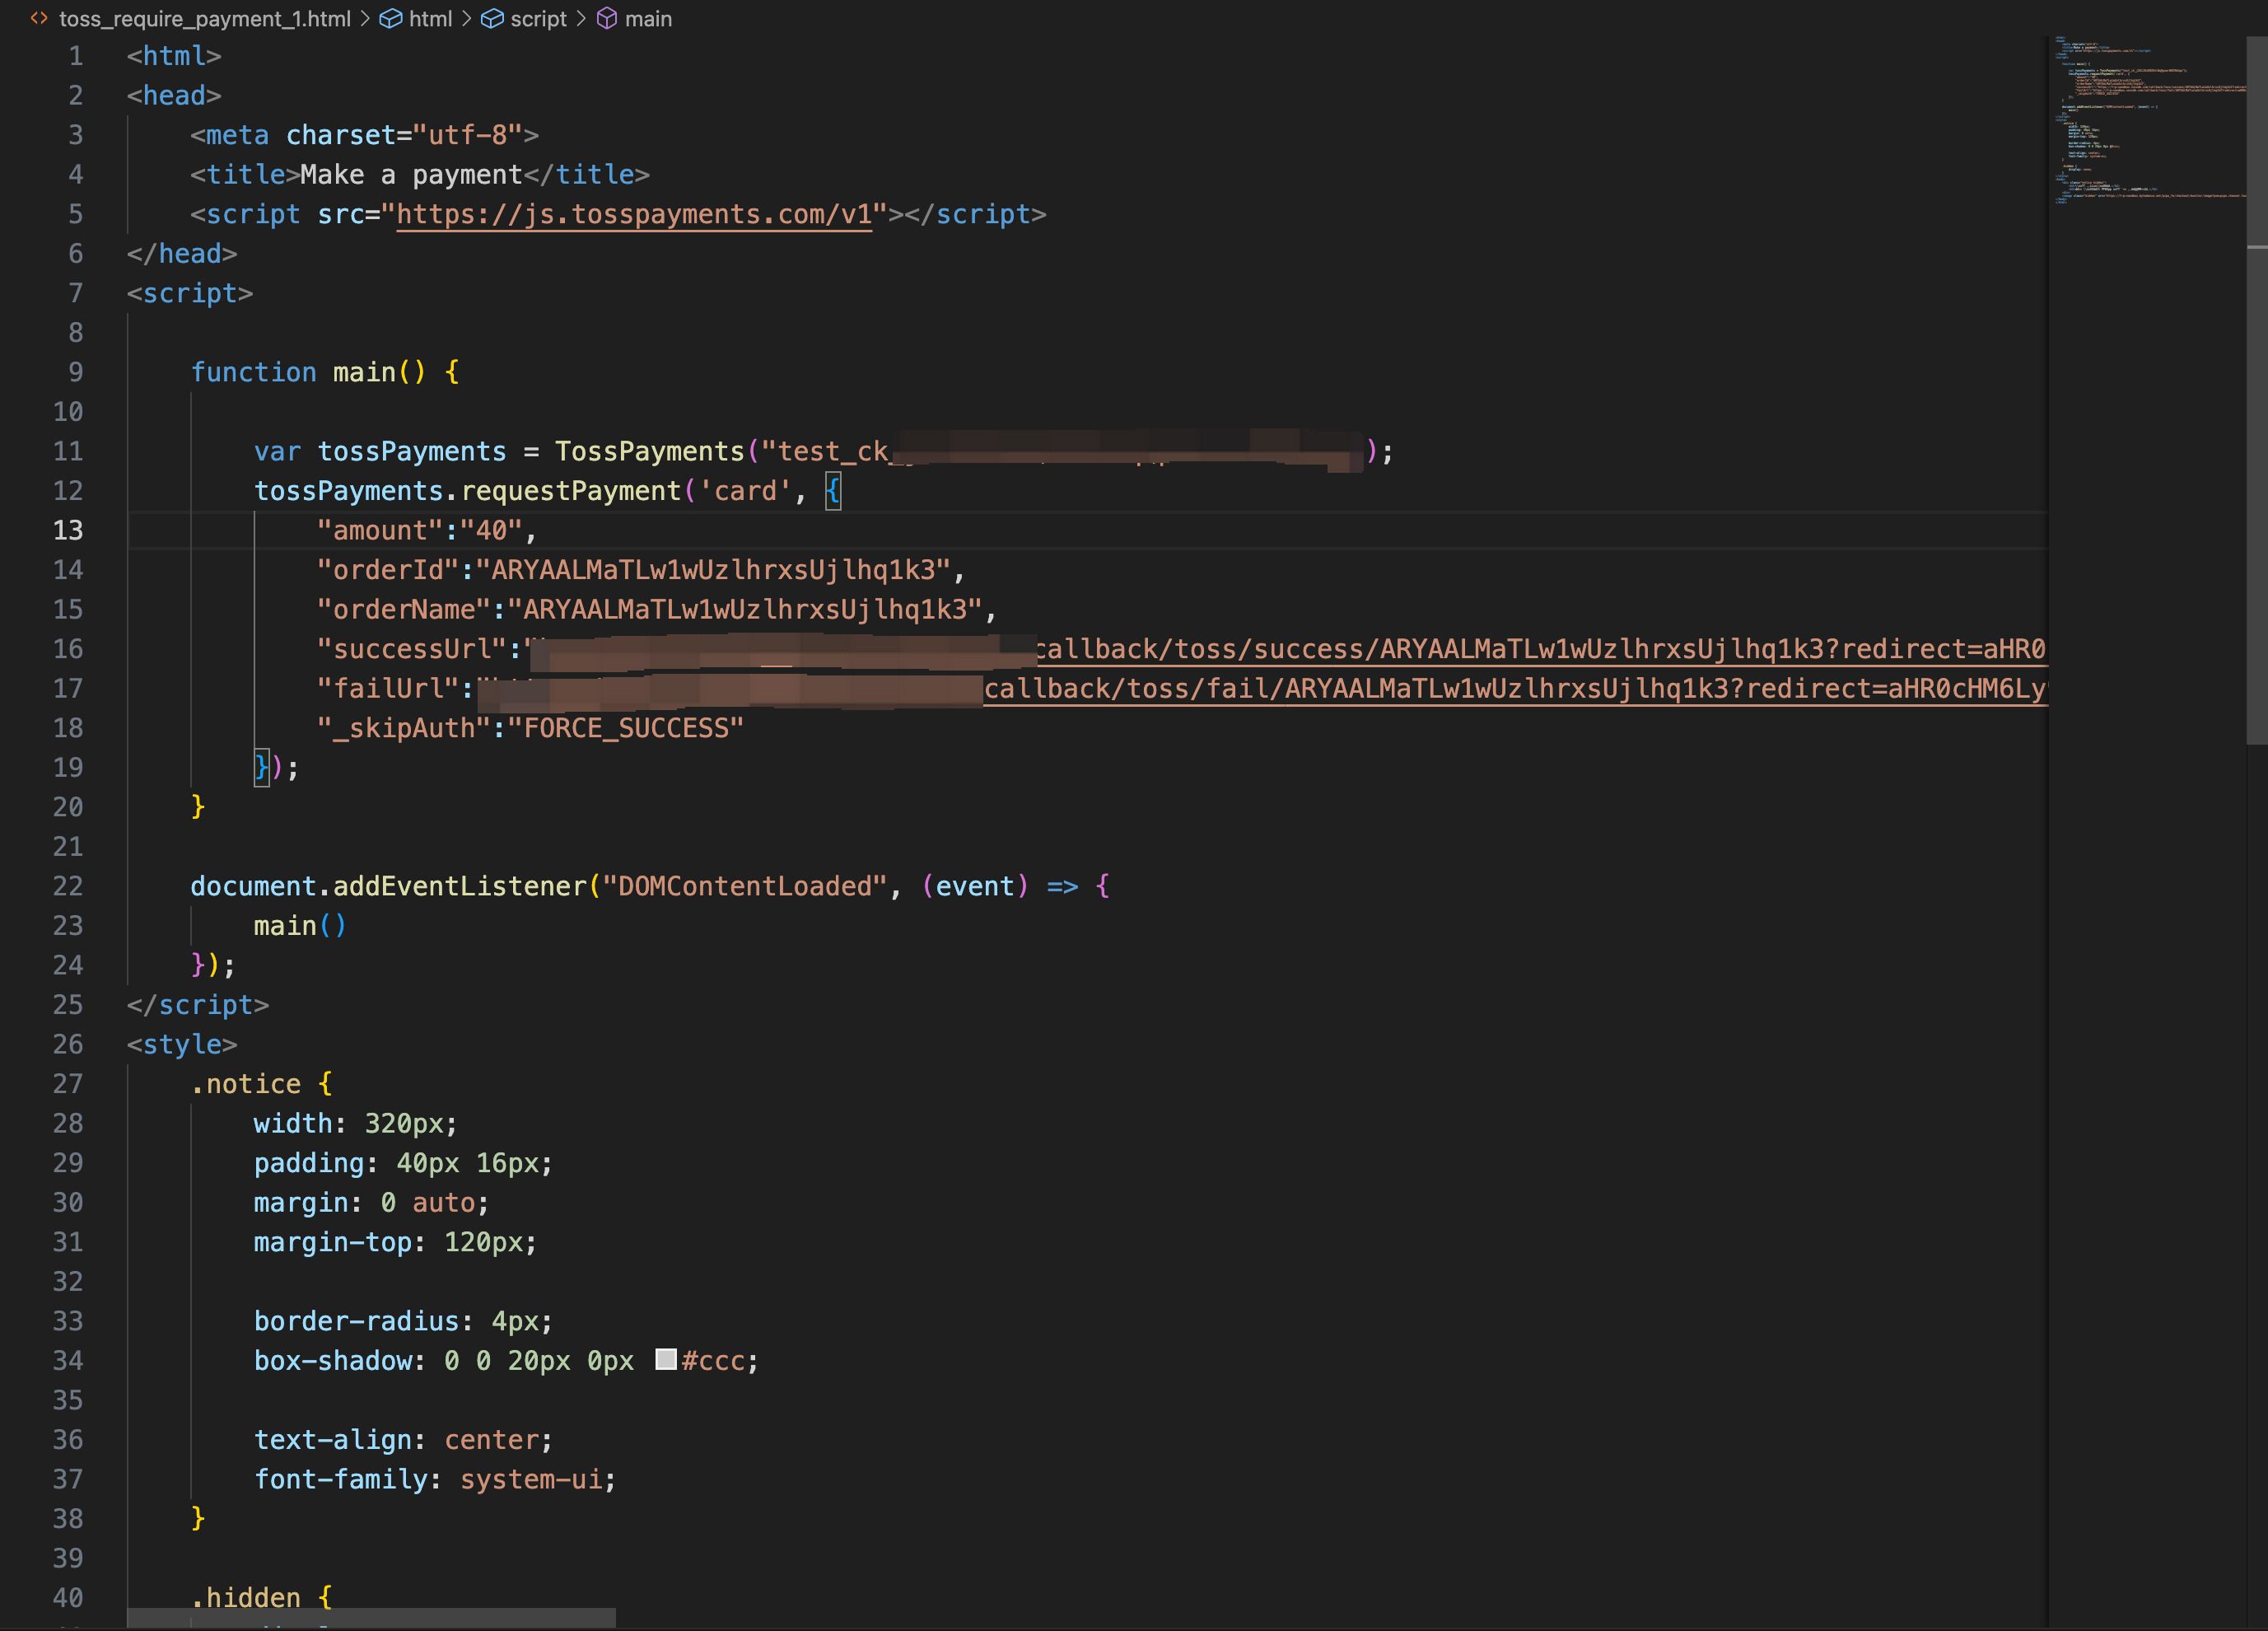The image size is (2268, 1631).
Task: Click the "amount":"40" text
Action: point(419,531)
